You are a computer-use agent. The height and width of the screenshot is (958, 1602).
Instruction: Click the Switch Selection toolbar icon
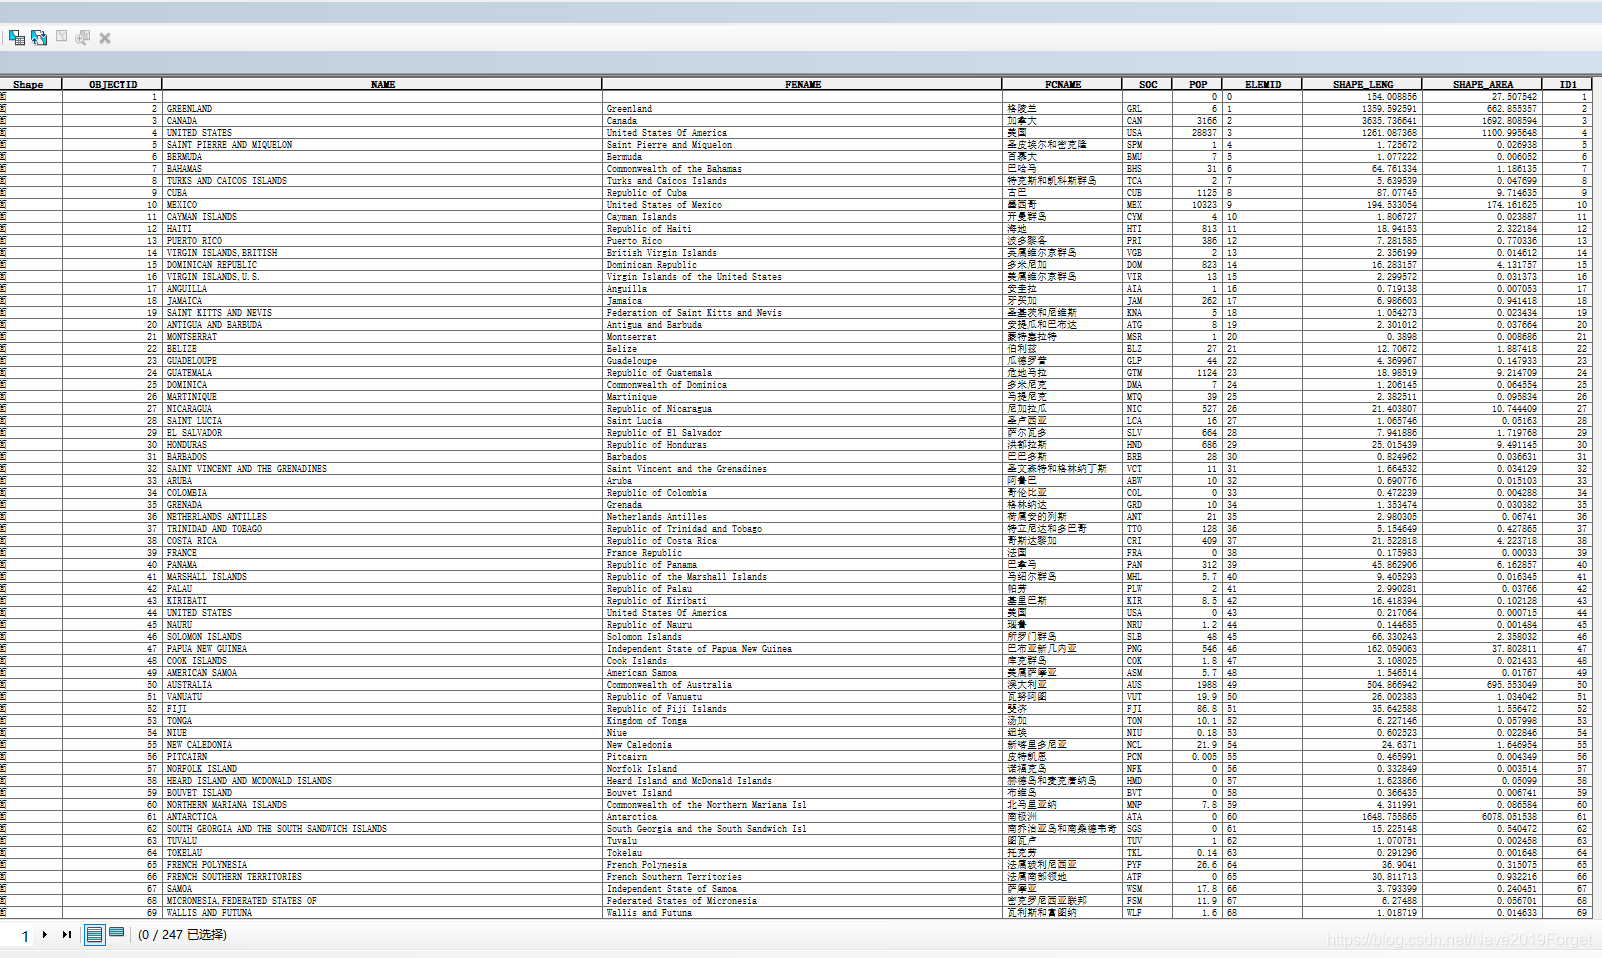[39, 37]
